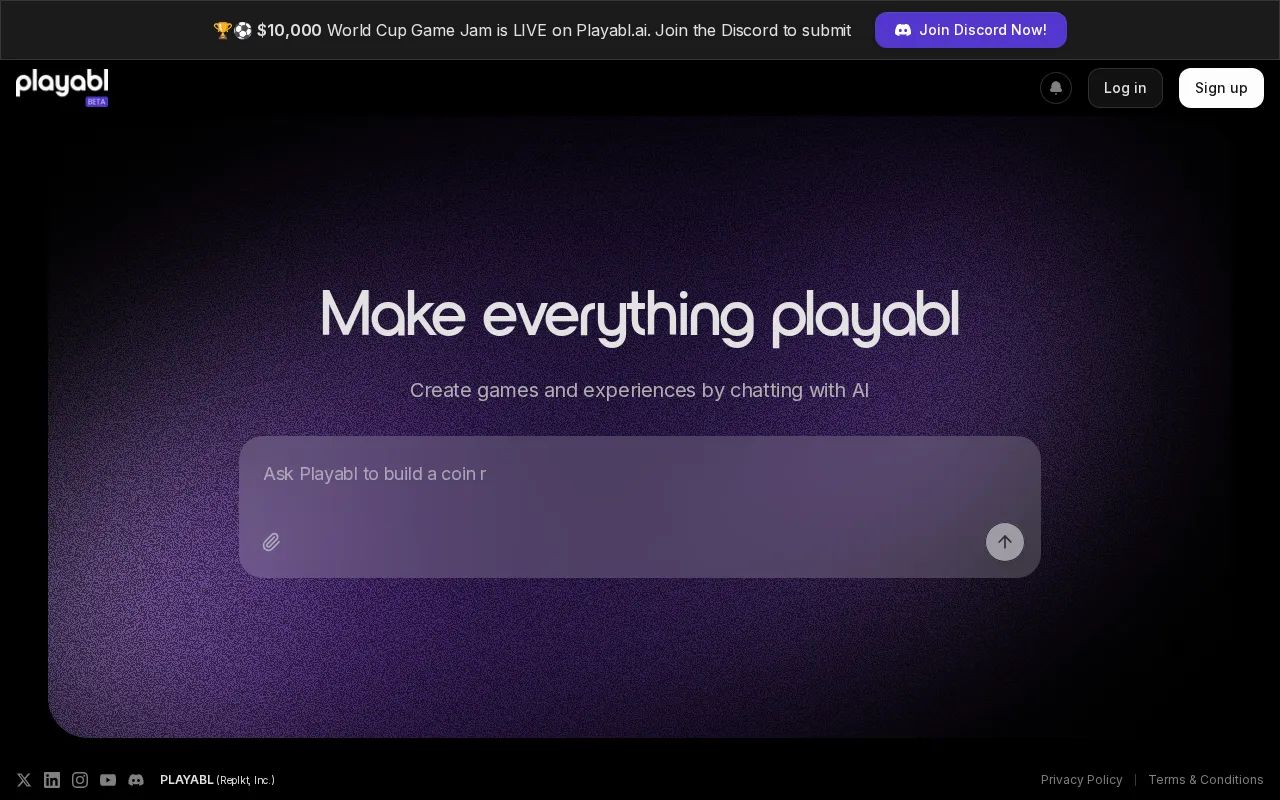Open notifications bell icon
The width and height of the screenshot is (1280, 800).
pyautogui.click(x=1056, y=88)
